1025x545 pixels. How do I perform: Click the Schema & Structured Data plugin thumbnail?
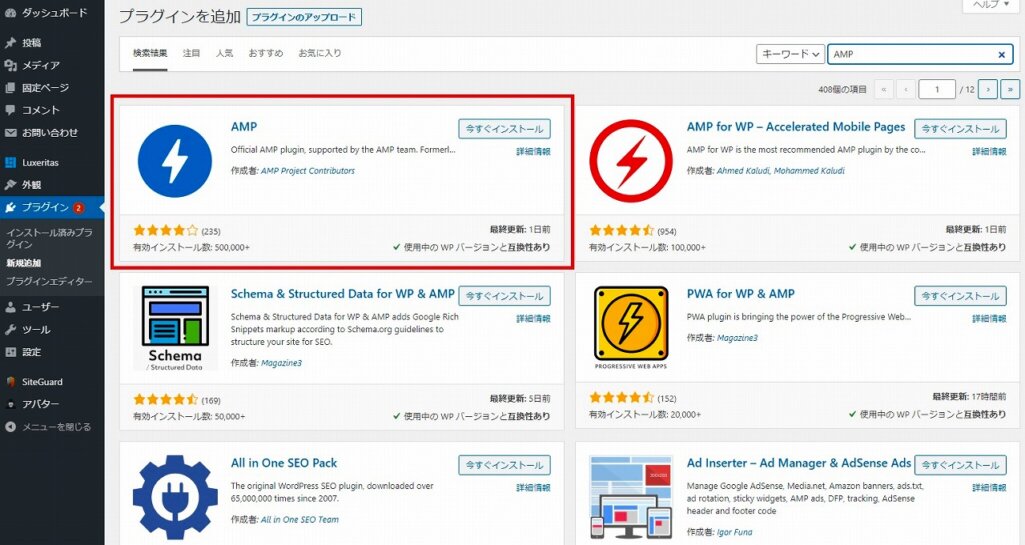(x=175, y=329)
